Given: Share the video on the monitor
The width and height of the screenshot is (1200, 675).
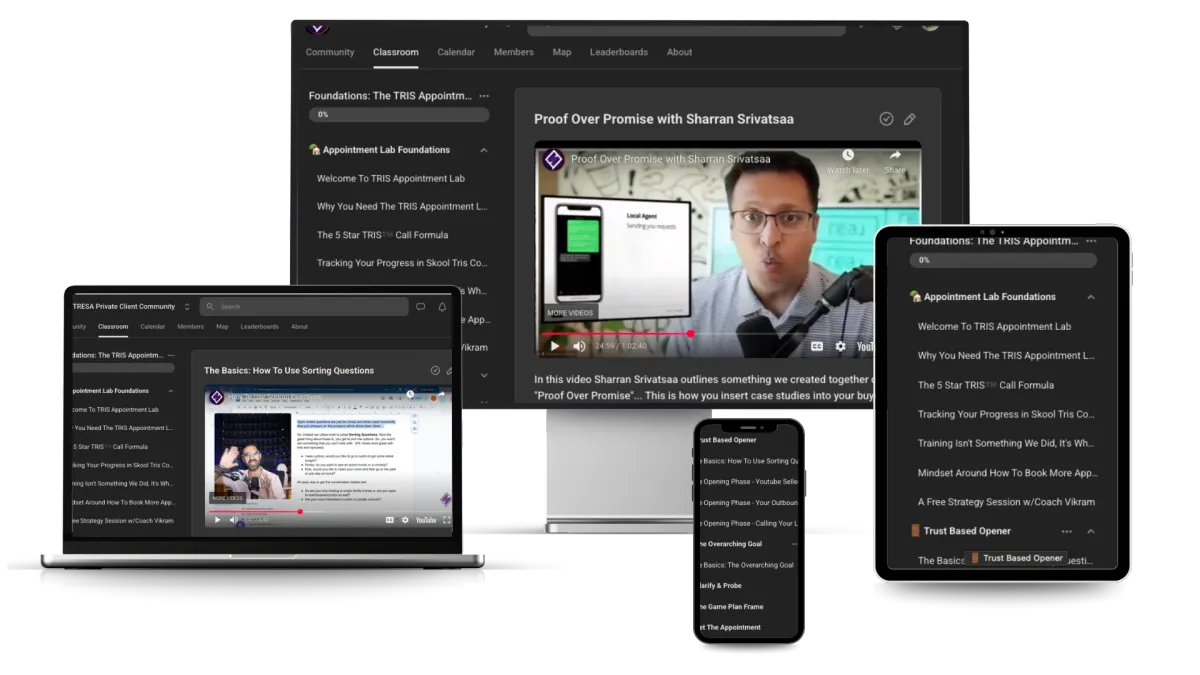Looking at the screenshot, I should [895, 161].
